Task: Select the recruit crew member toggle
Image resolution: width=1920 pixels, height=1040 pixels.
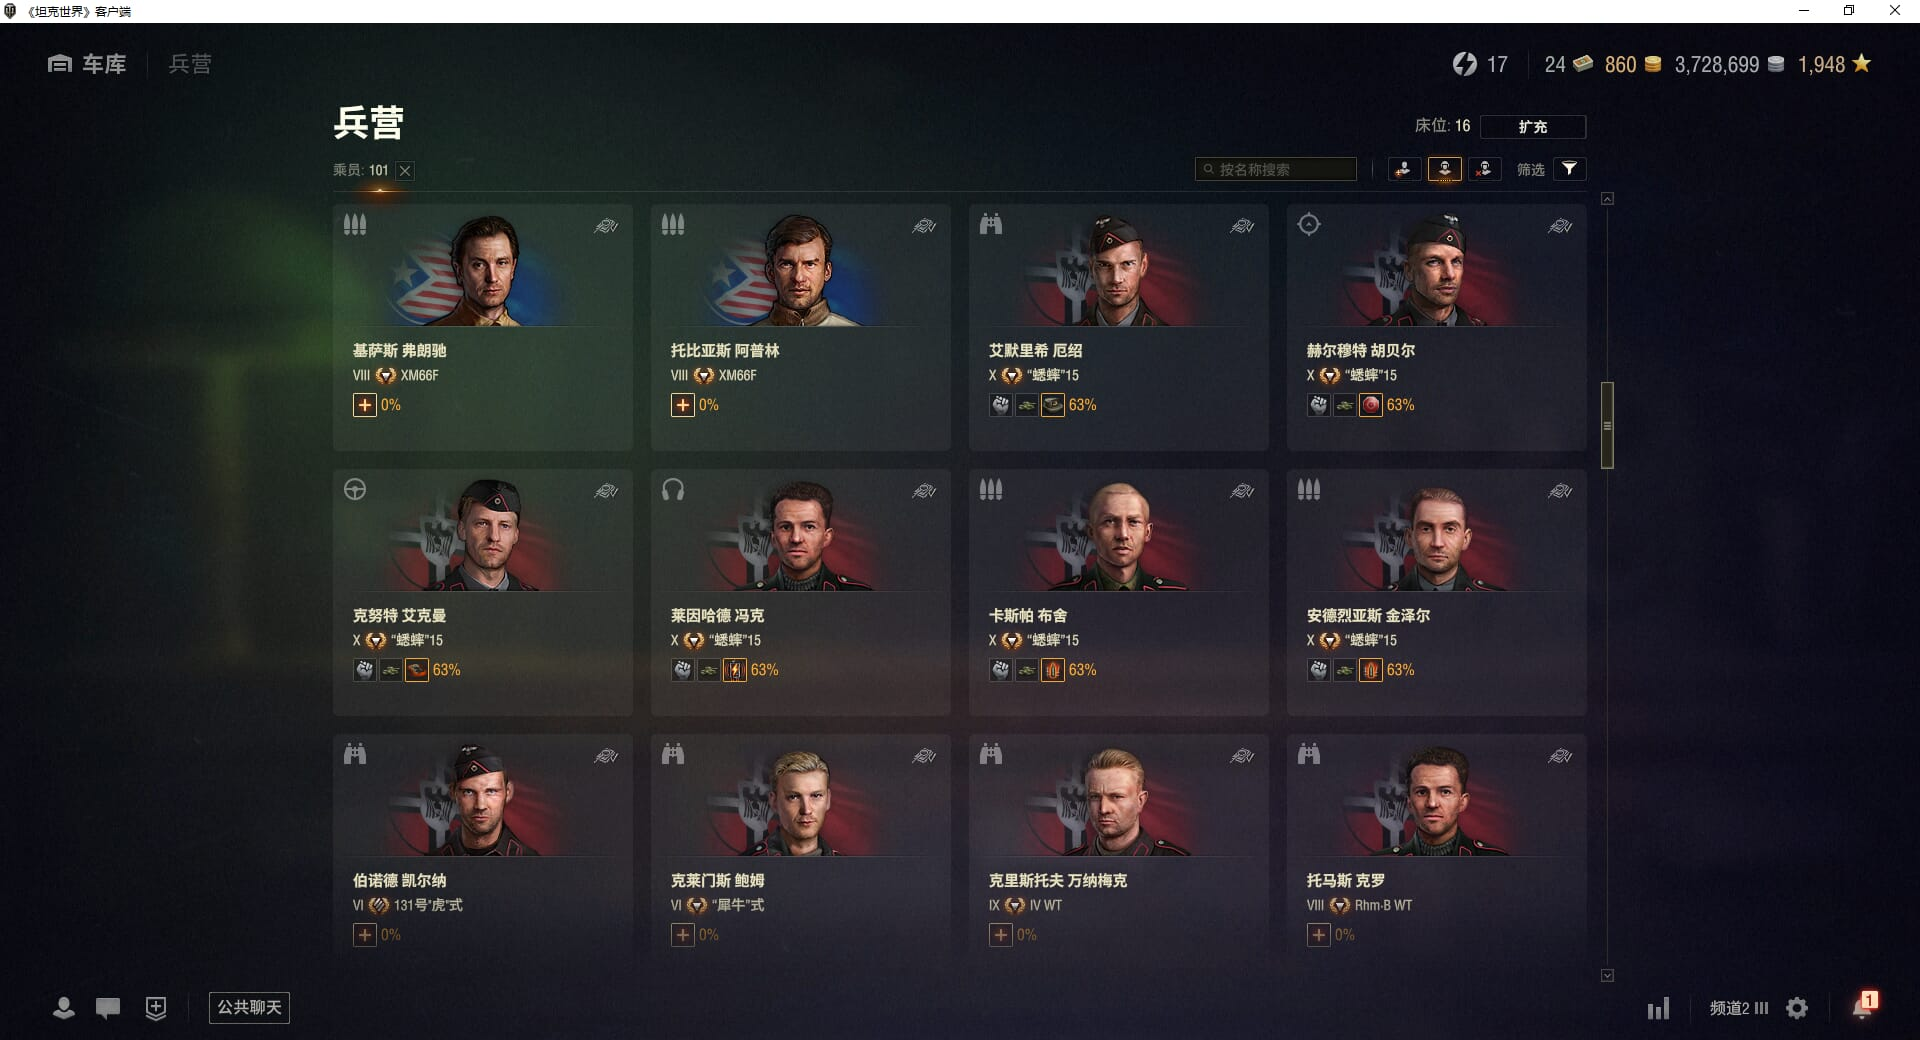Action: (1404, 169)
